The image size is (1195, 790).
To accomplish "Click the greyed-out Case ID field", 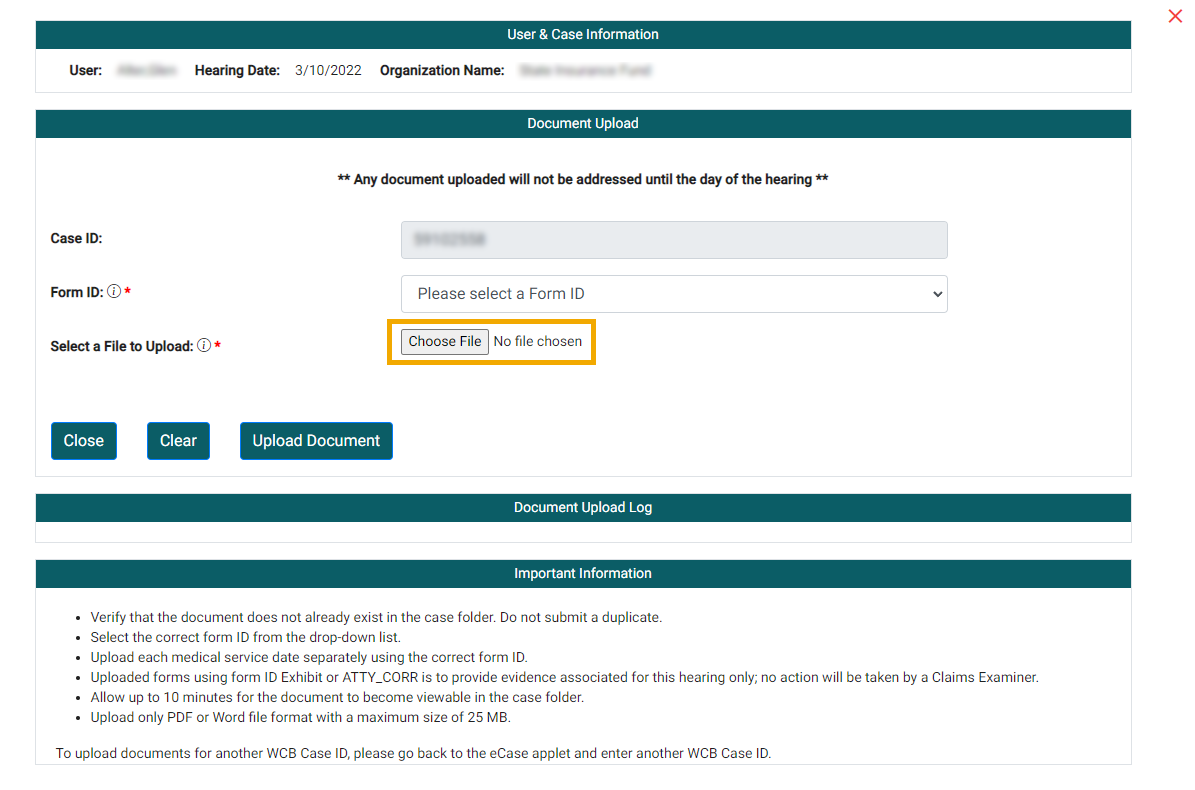I will point(674,240).
